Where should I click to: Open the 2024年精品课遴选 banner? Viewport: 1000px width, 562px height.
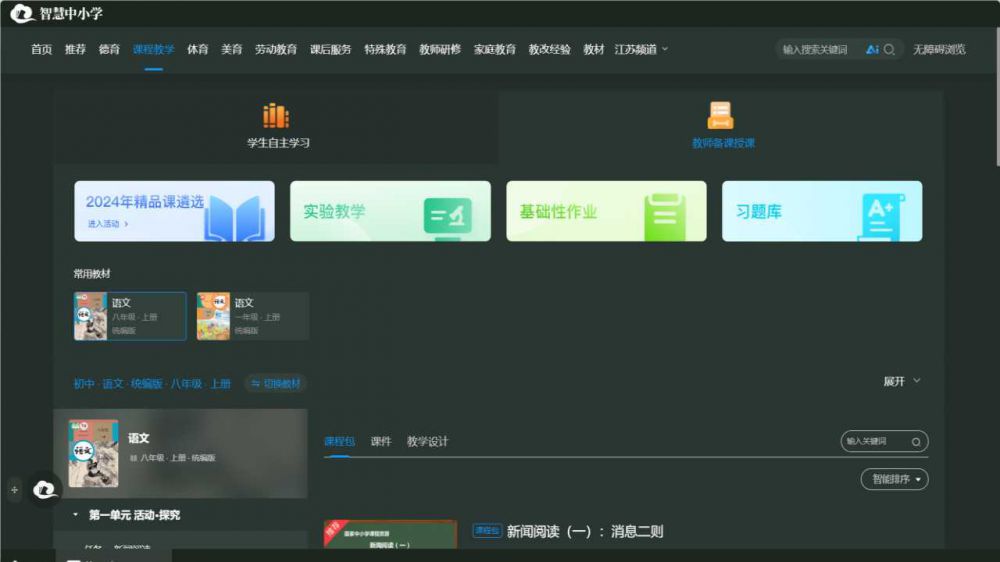(174, 211)
